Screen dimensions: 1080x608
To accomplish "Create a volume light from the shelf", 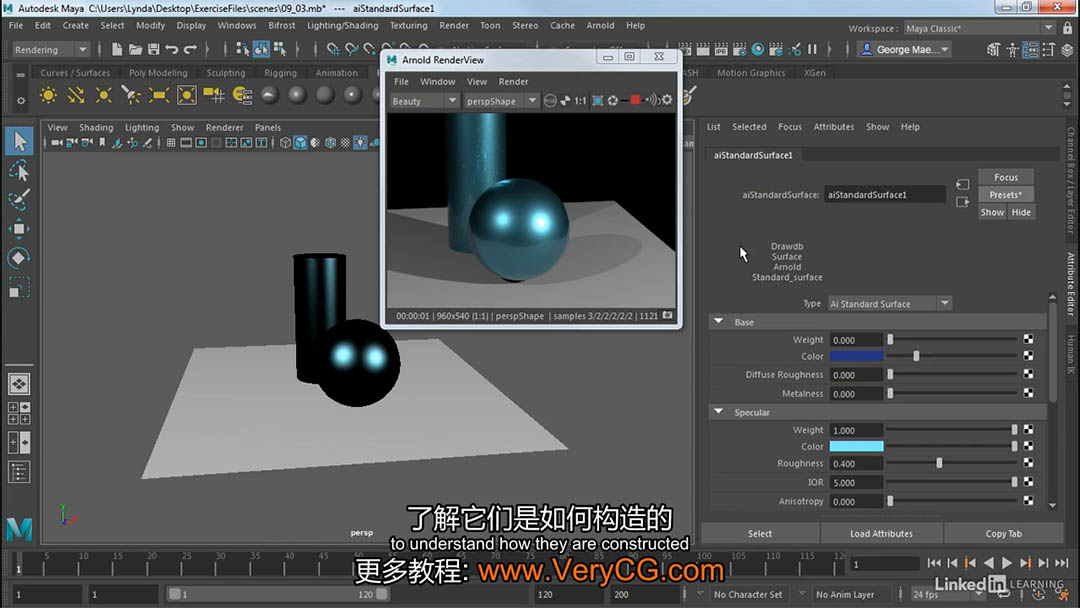I will [186, 95].
